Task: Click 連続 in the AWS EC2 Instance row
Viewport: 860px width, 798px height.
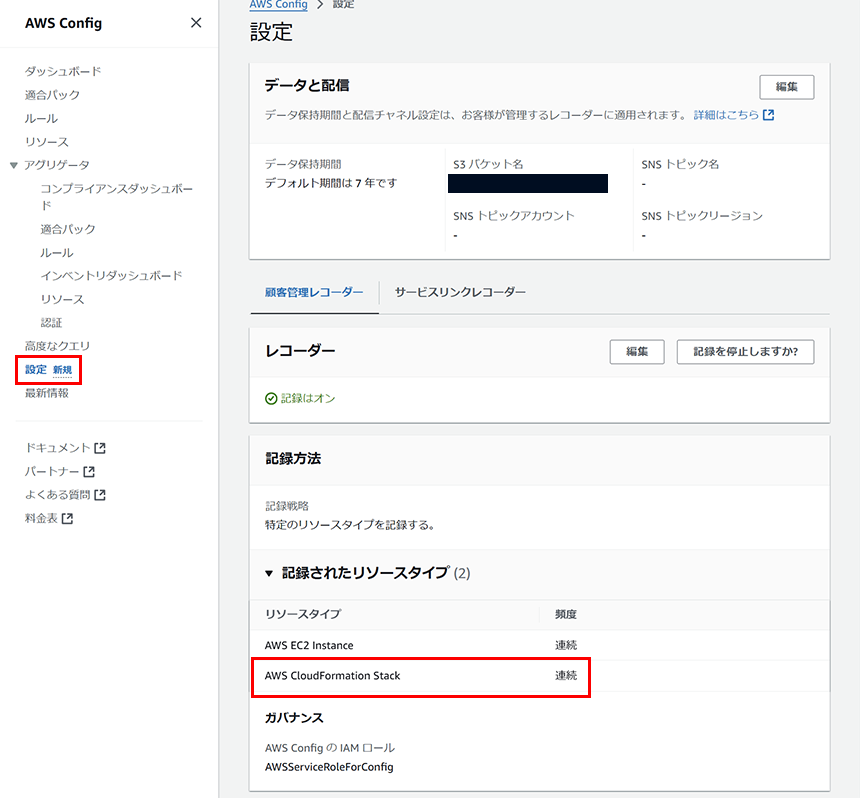Action: [565, 646]
